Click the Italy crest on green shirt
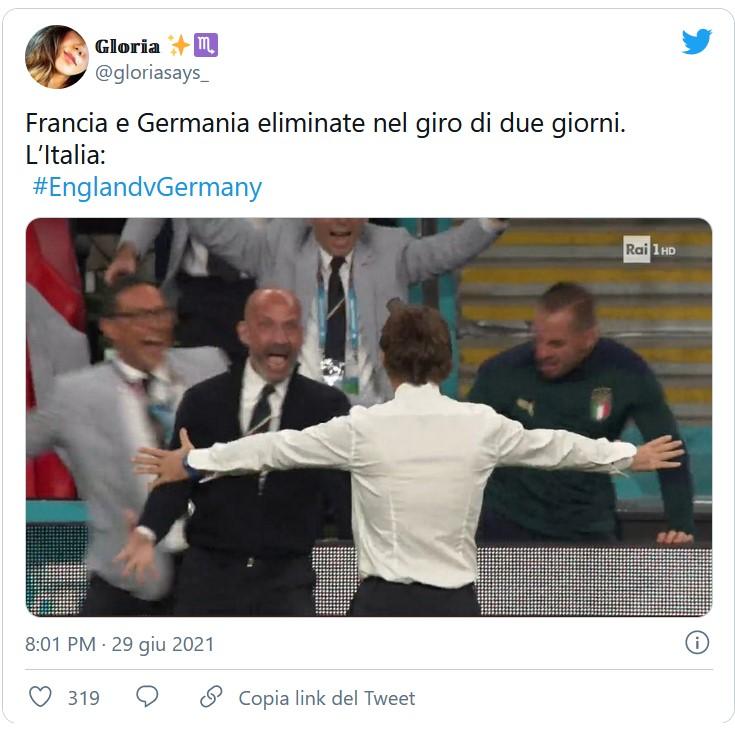 pos(601,404)
